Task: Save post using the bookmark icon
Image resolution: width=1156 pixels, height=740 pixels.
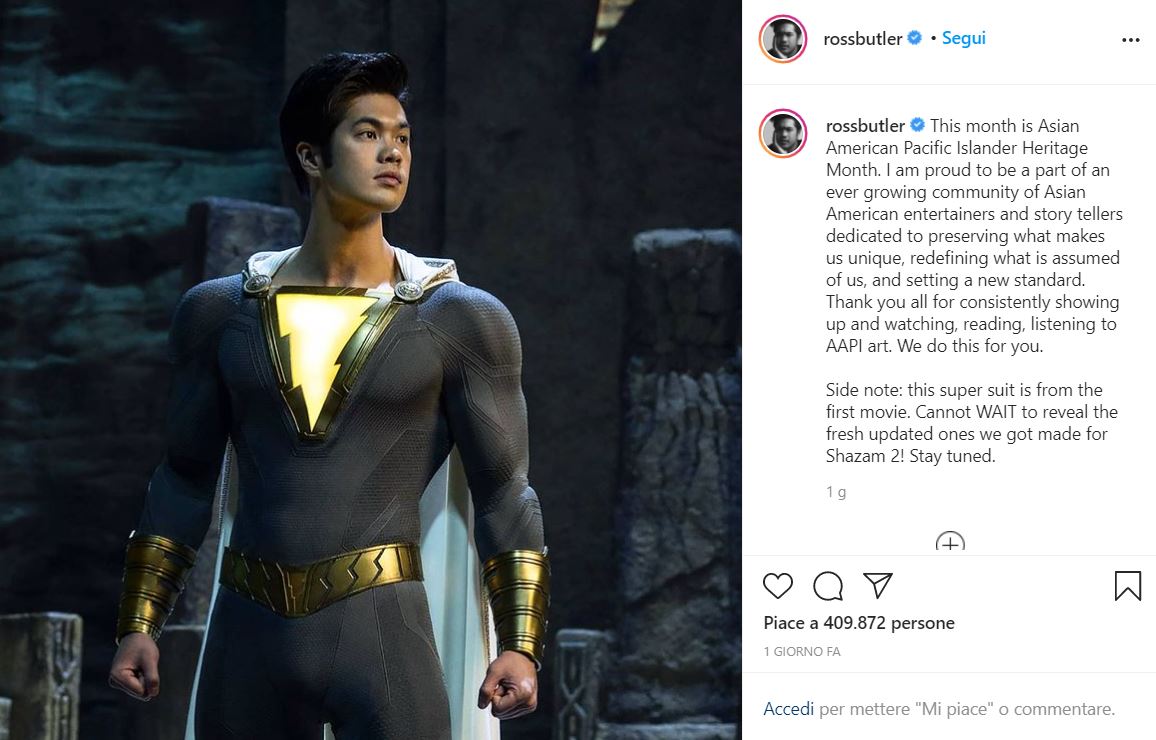Action: [x=1127, y=586]
